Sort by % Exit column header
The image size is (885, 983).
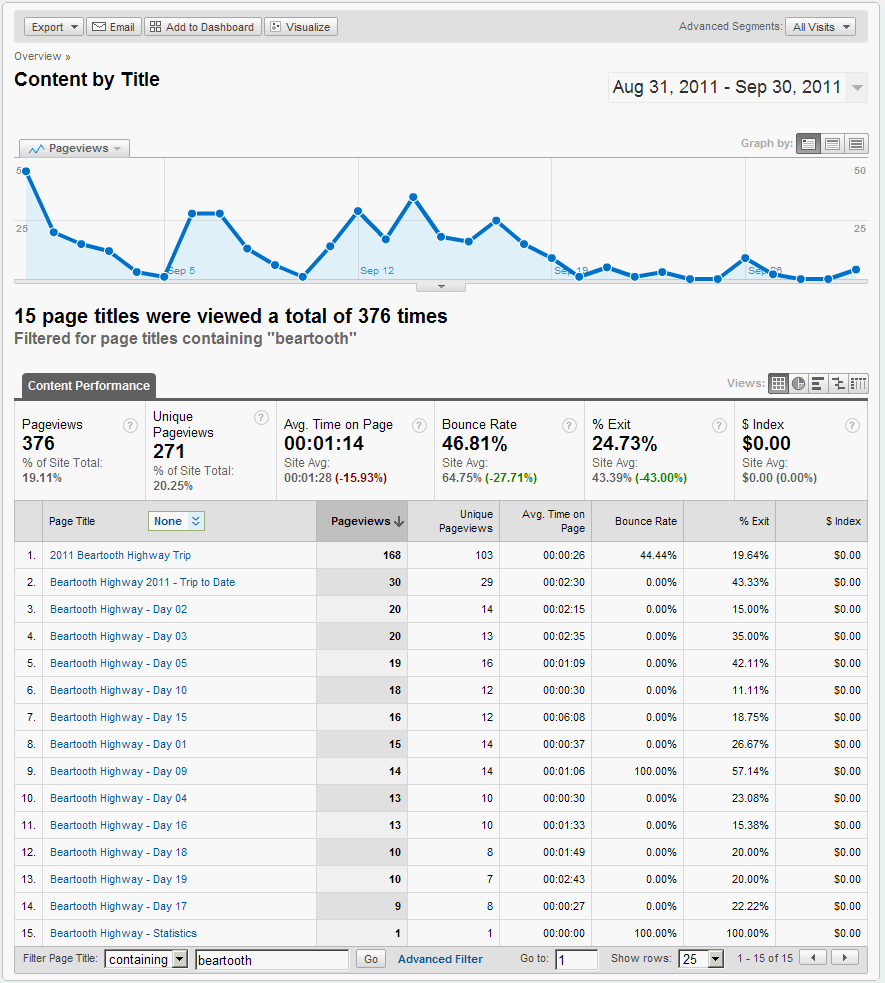[730, 521]
